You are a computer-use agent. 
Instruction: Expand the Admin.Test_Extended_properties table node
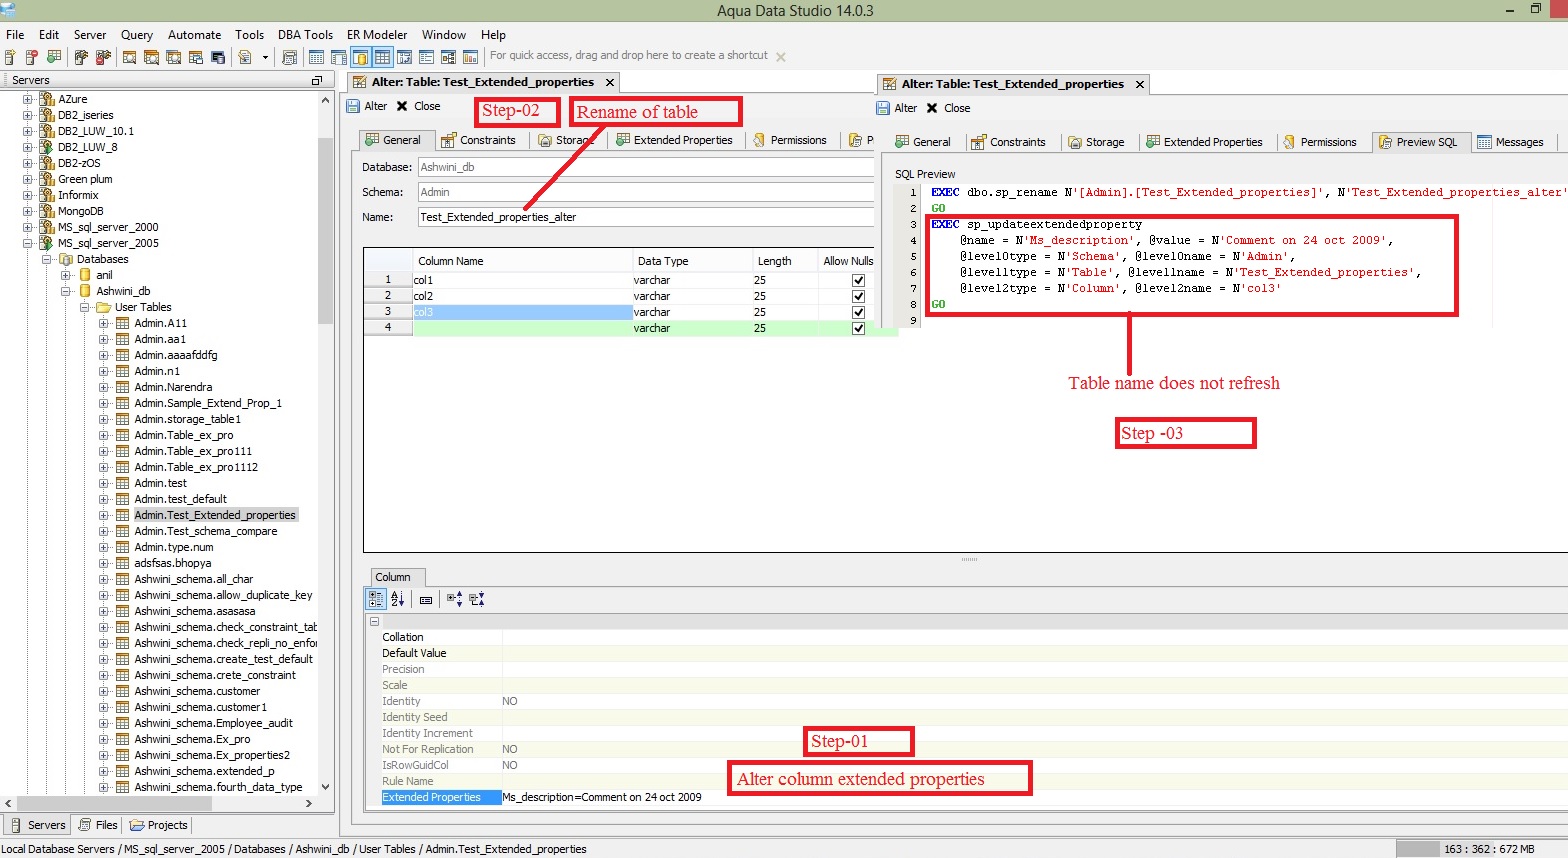coord(104,515)
